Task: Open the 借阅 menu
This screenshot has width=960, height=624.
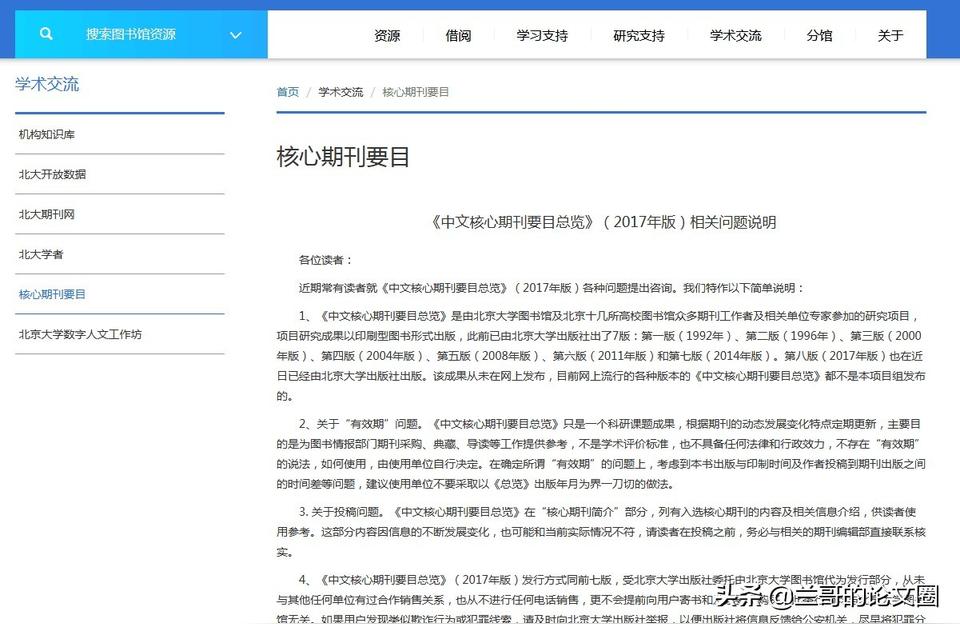Action: (458, 36)
